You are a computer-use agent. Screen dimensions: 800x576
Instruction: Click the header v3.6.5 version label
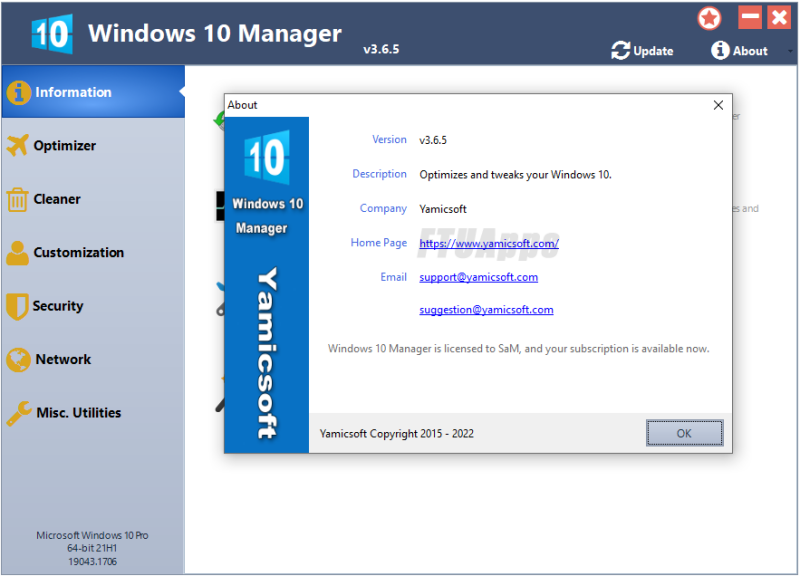(381, 49)
